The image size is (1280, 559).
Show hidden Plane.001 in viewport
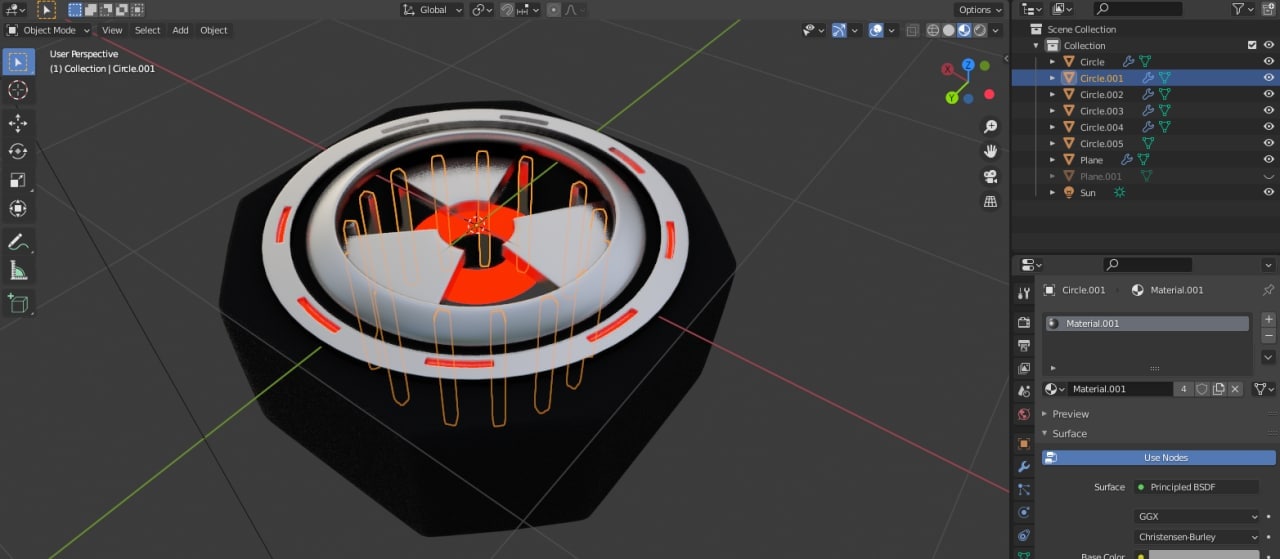click(1268, 176)
